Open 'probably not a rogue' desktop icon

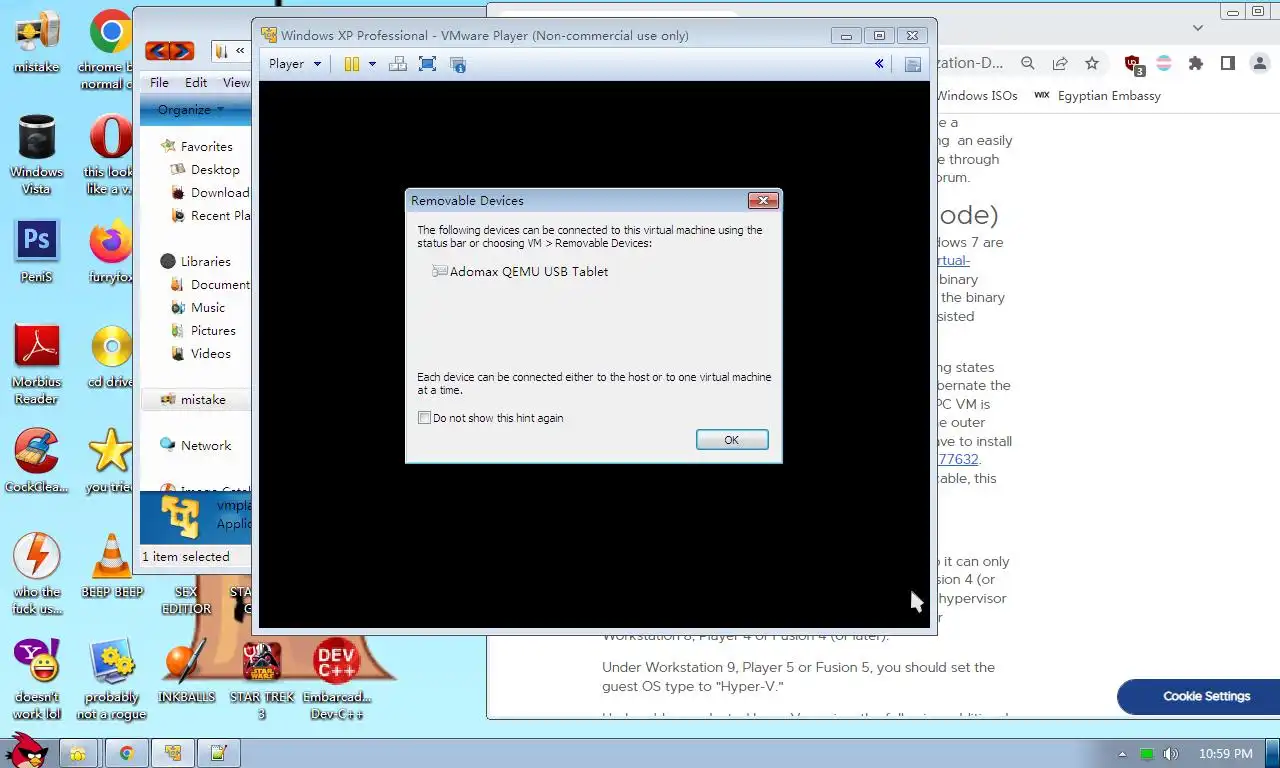[x=112, y=679]
